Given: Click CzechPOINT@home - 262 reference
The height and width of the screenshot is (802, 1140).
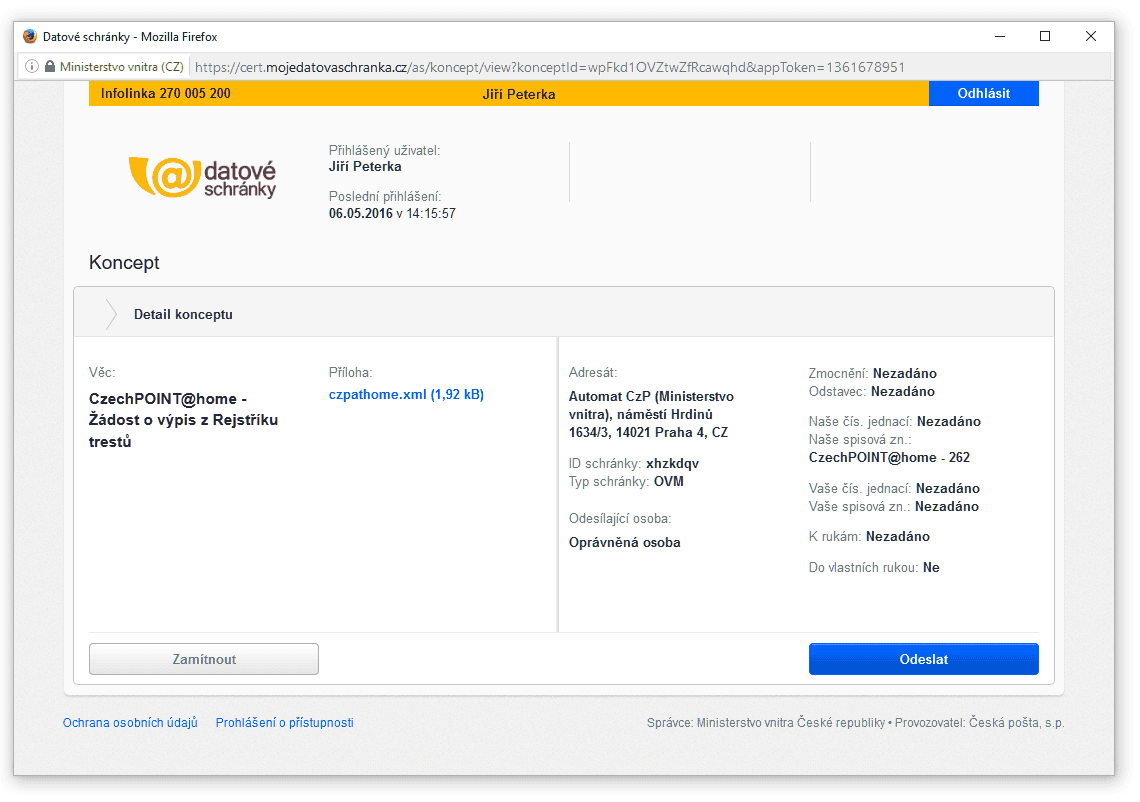Looking at the screenshot, I should 889,458.
